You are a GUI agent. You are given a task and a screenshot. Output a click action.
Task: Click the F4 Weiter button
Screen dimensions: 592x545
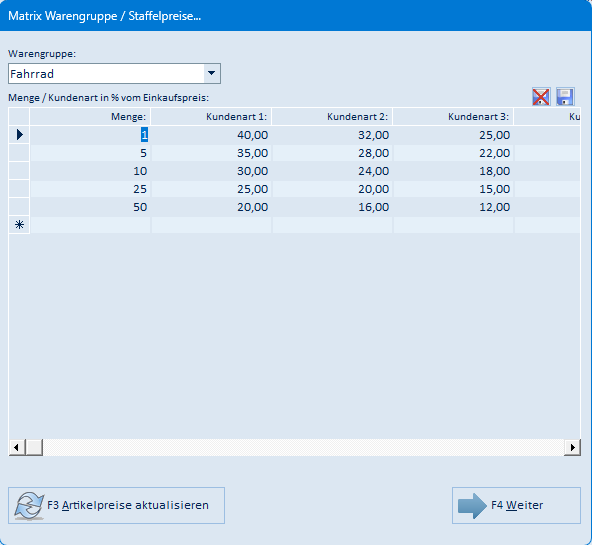516,505
